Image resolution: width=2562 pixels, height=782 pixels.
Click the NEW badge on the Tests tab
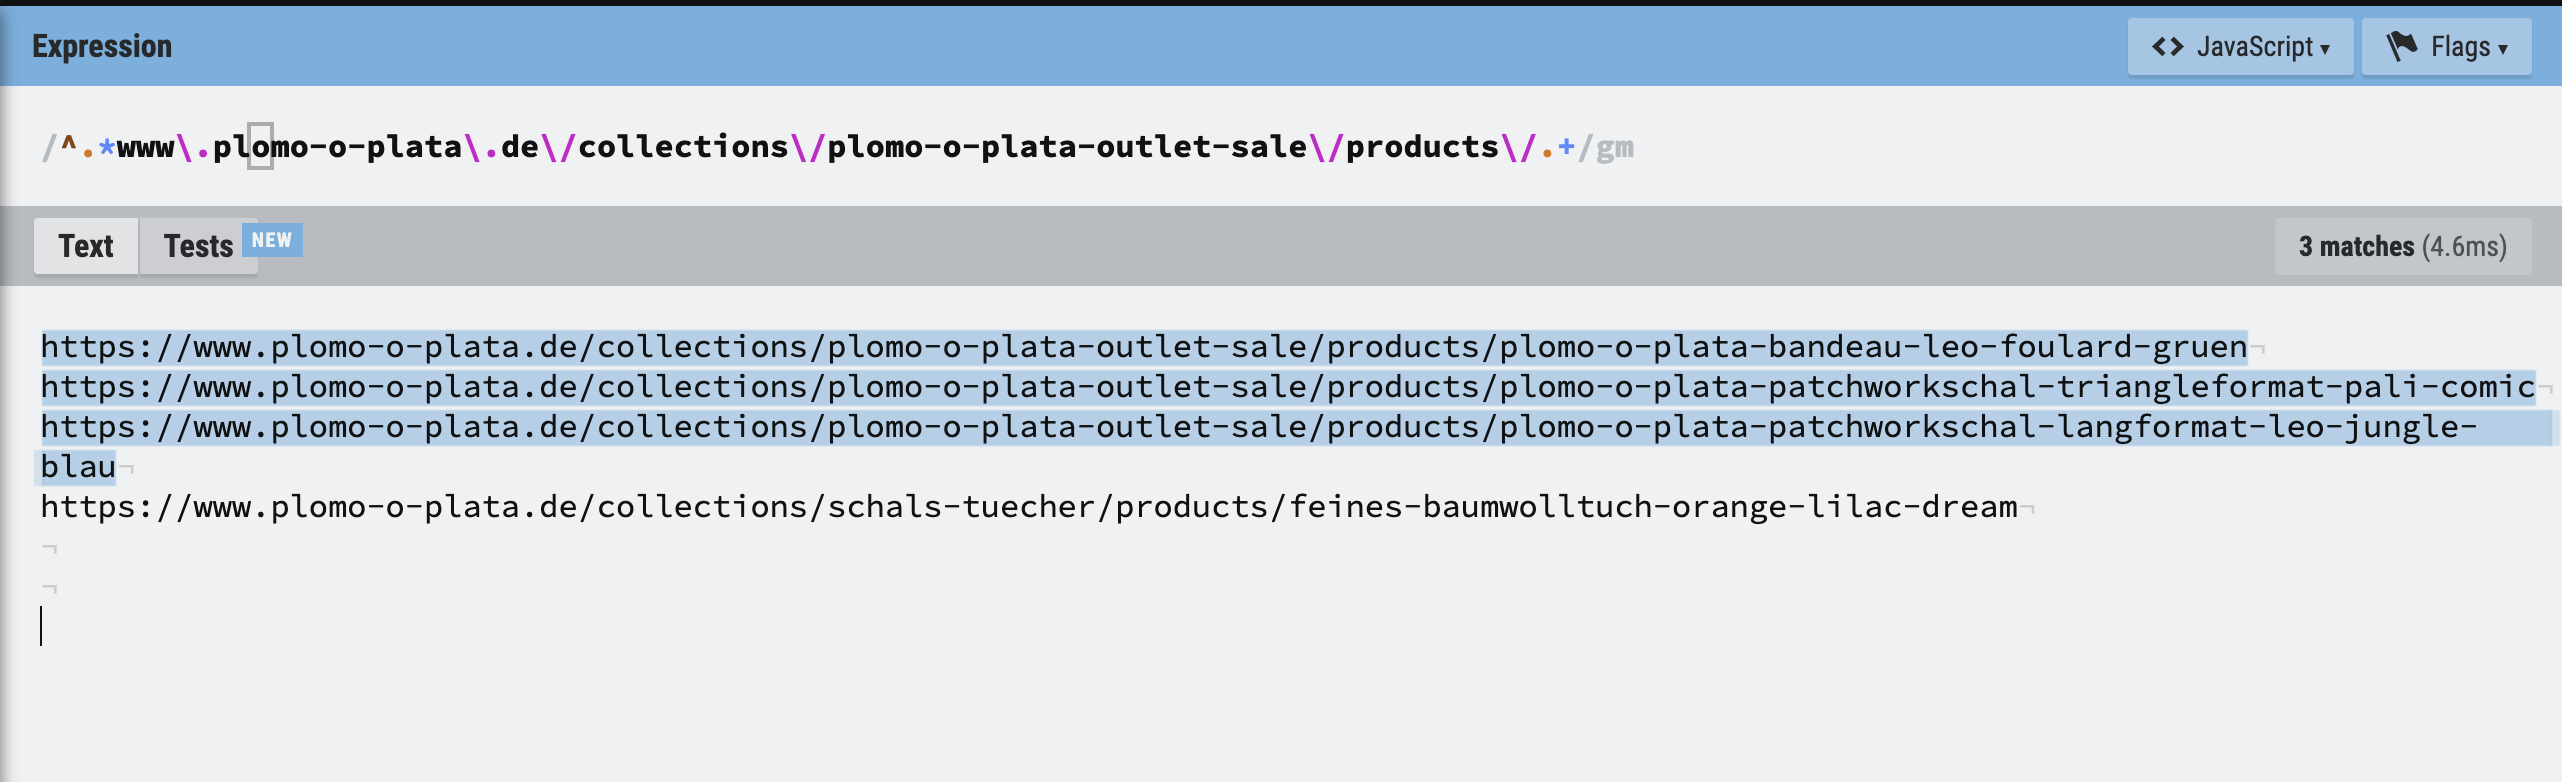click(x=272, y=240)
